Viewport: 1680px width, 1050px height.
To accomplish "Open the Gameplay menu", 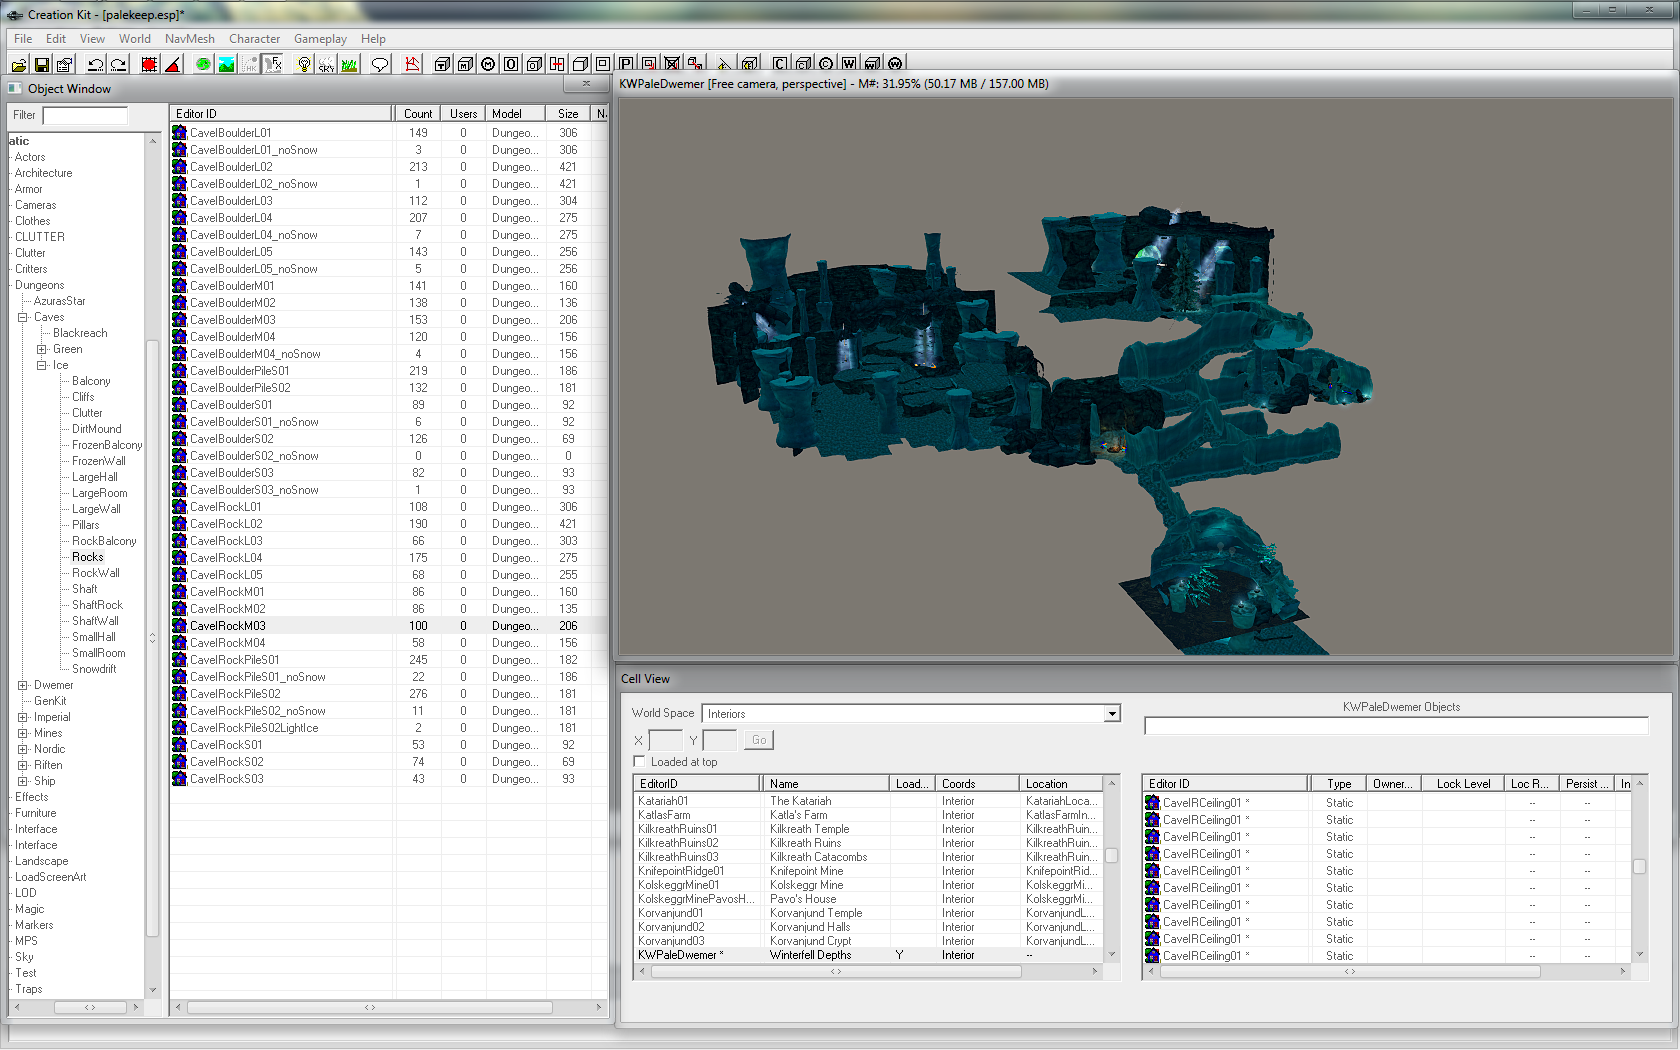I will pyautogui.click(x=320, y=39).
